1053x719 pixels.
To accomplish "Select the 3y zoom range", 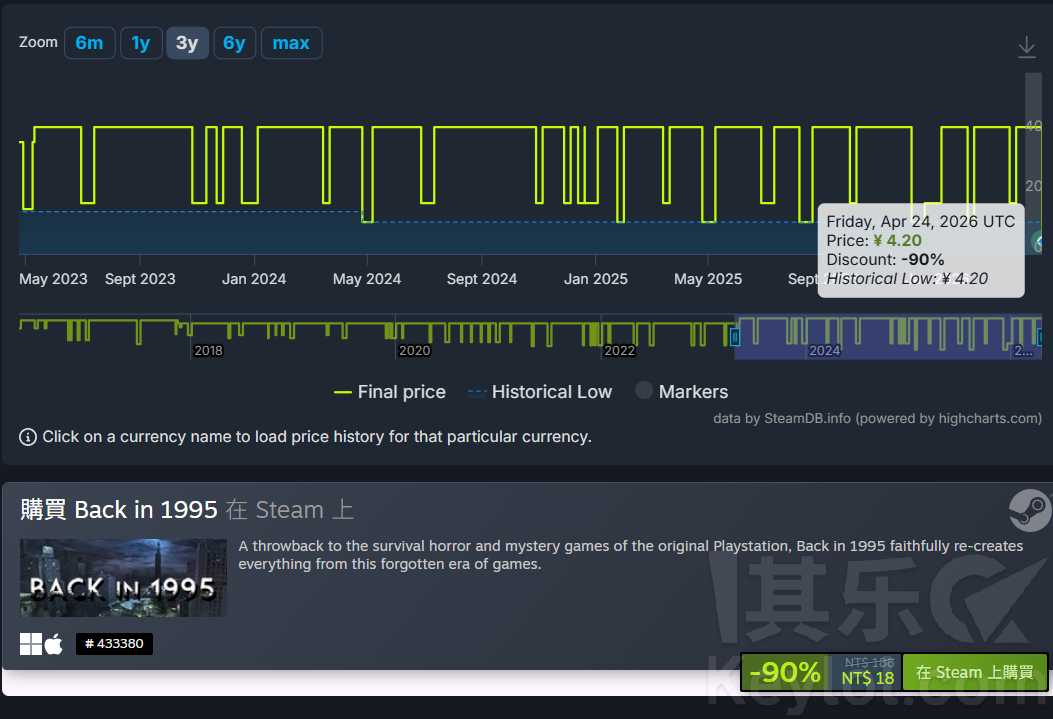I will click(187, 43).
